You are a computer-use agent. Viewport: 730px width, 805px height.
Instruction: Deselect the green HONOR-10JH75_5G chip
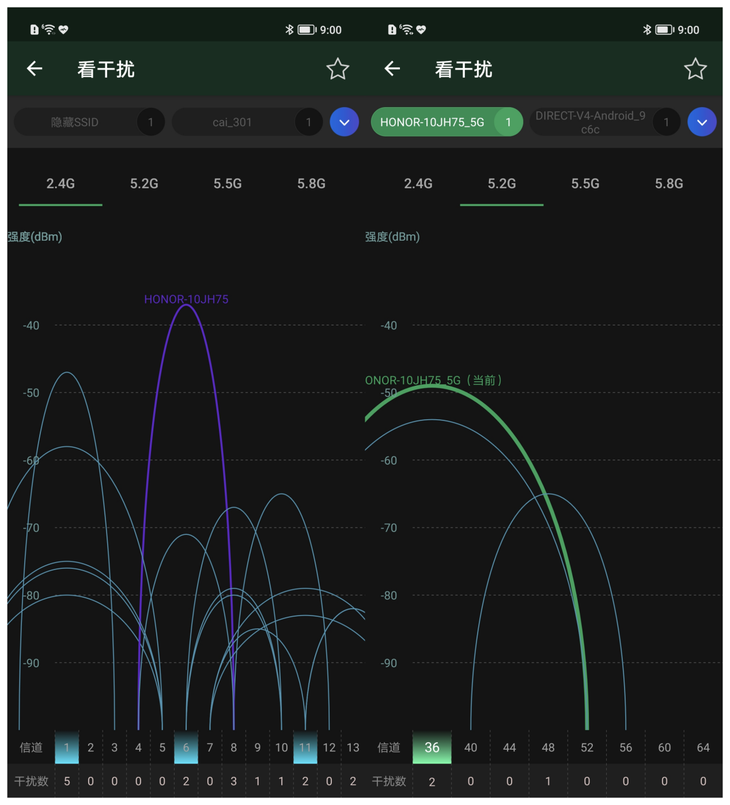(x=445, y=122)
